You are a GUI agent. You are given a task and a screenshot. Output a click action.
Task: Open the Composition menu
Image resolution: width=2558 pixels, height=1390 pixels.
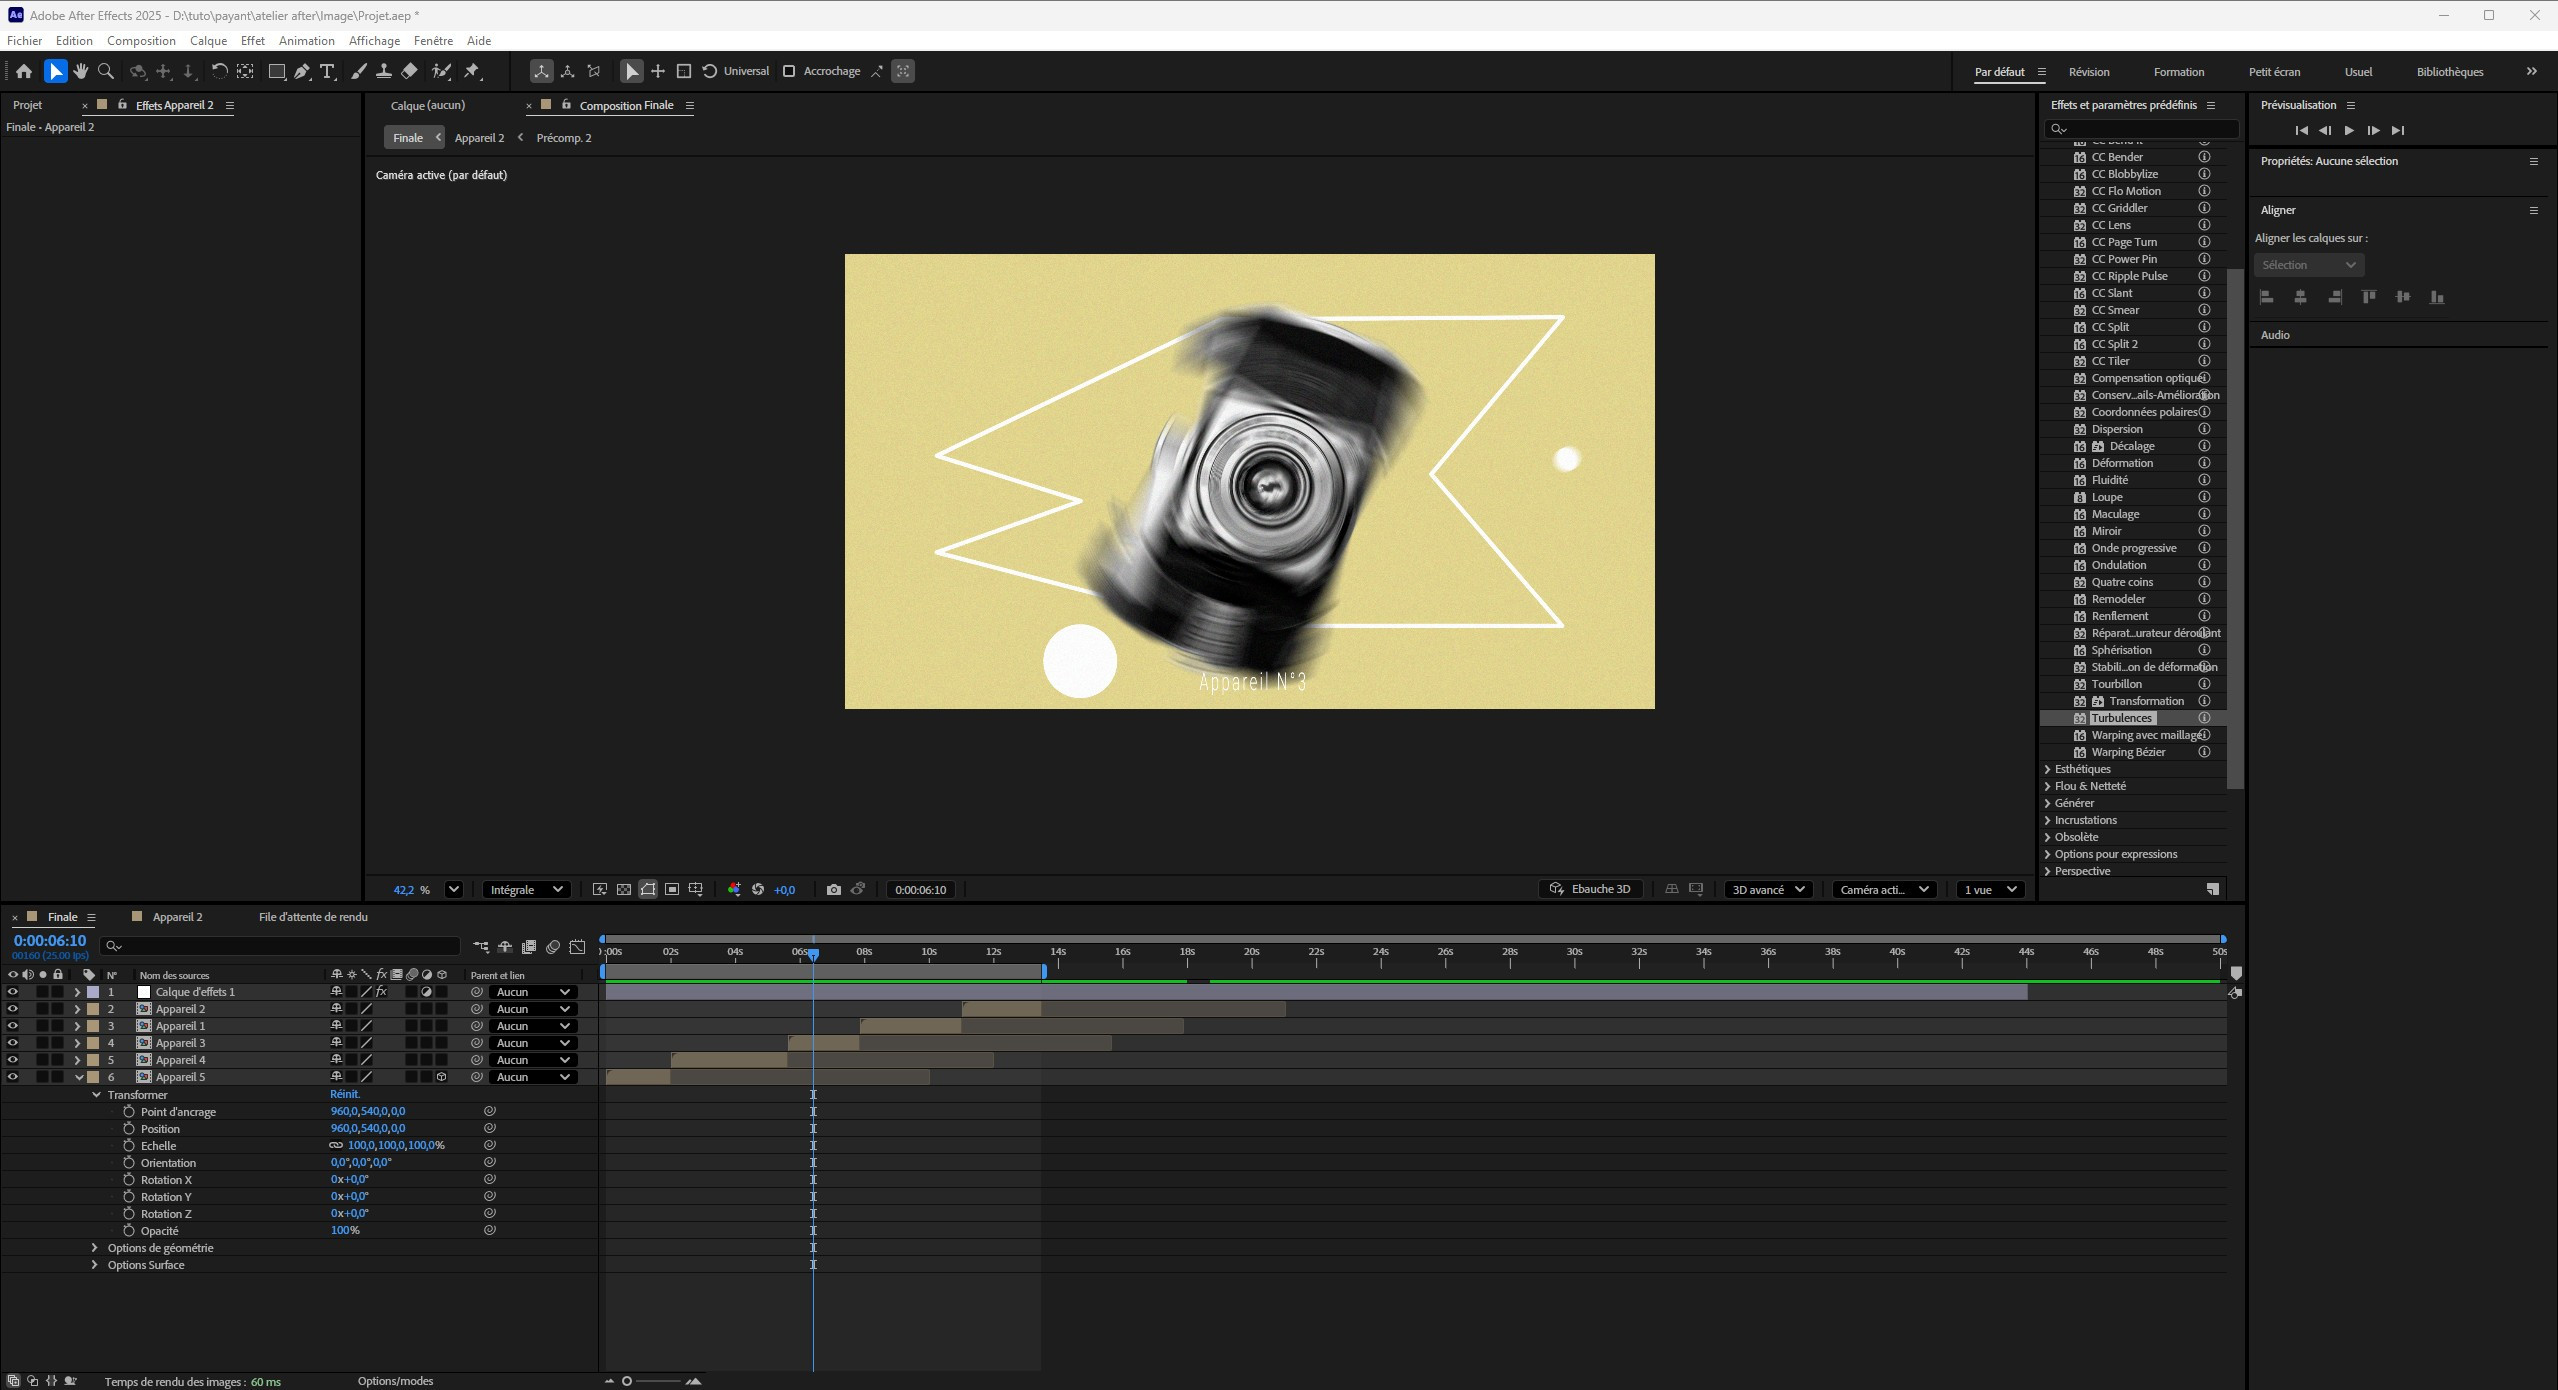click(x=141, y=41)
